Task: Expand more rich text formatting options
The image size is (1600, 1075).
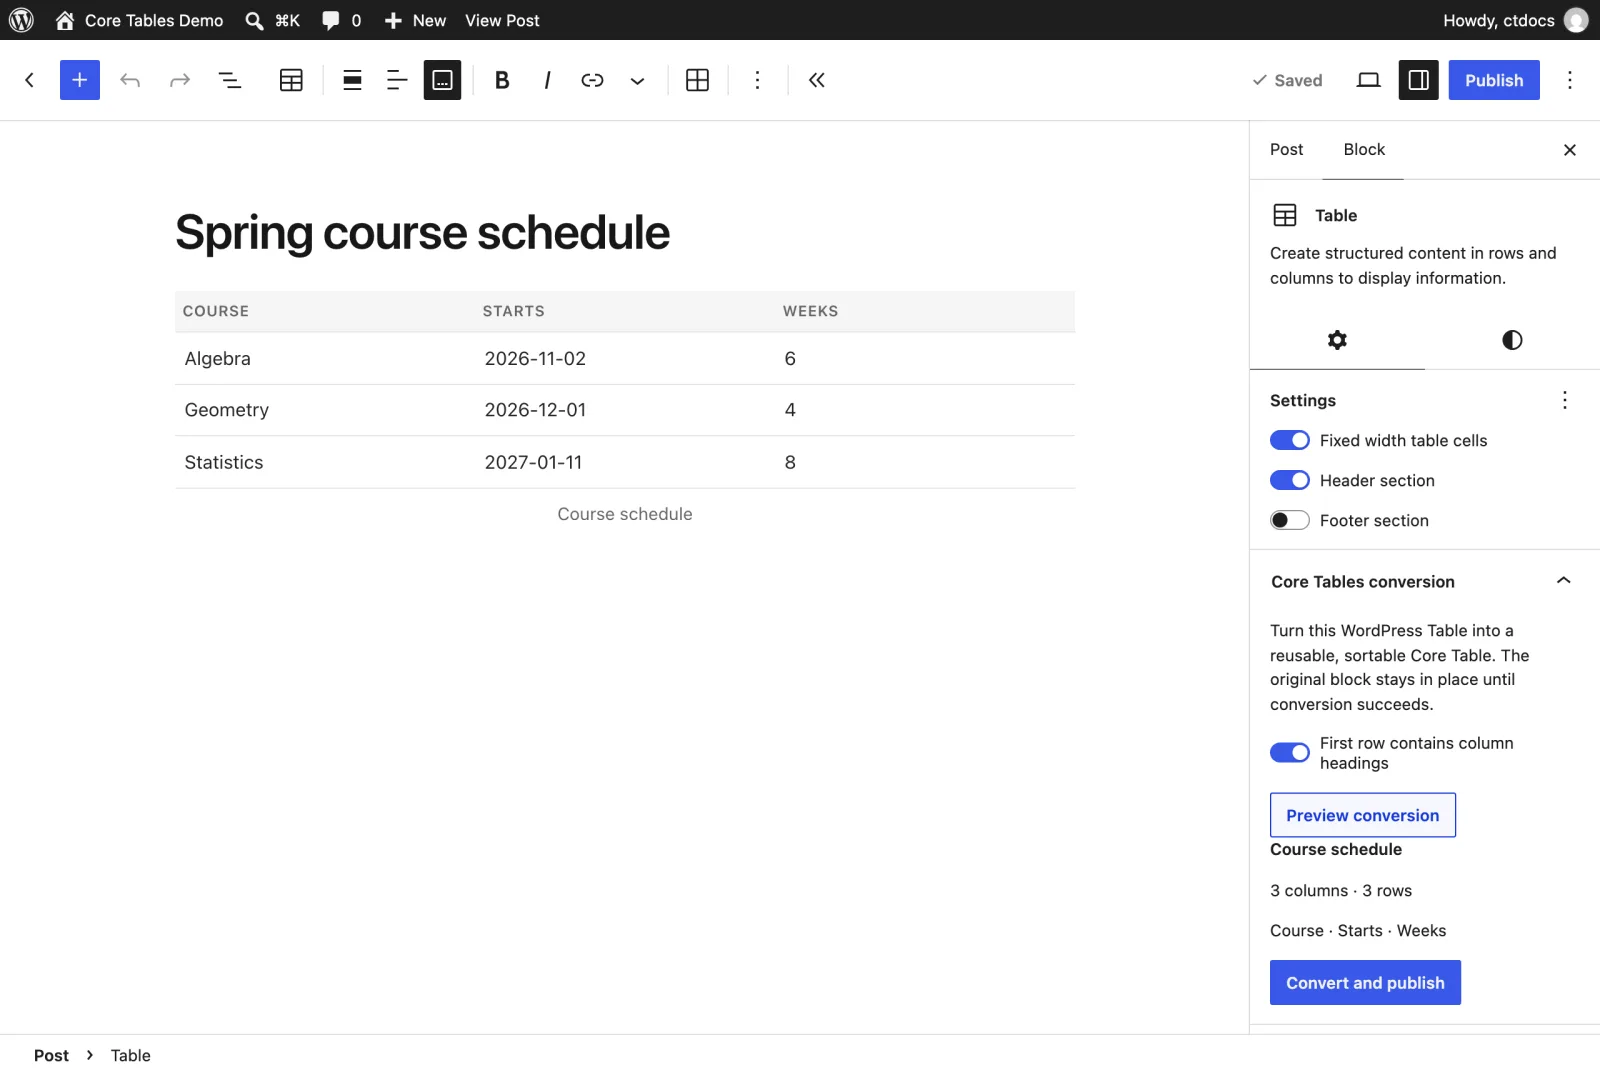Action: 637,80
